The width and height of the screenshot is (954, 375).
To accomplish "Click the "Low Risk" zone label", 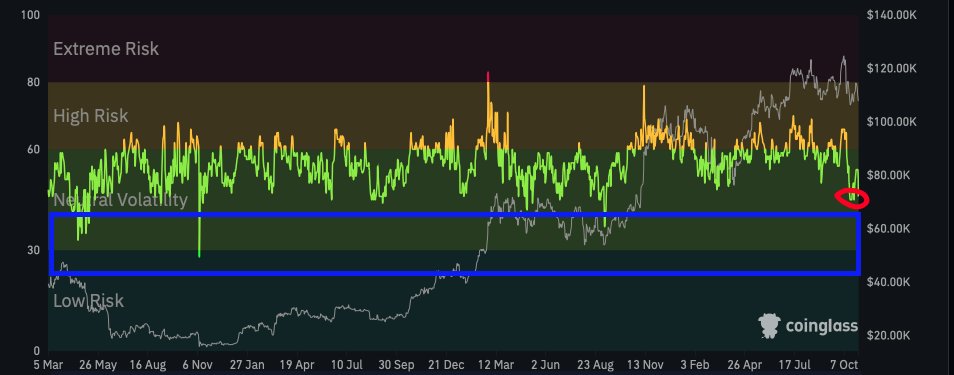I will pos(88,301).
